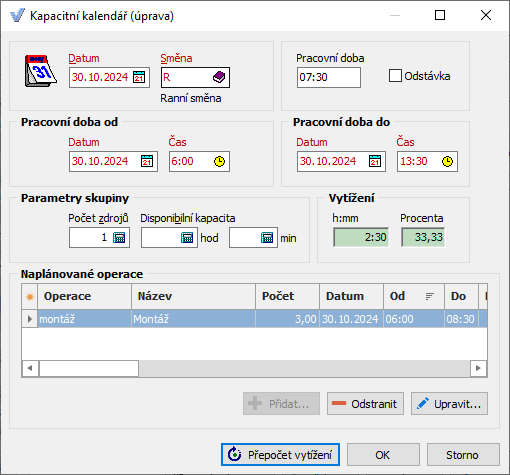
Task: Sort the table by Operace column header
Action: 85,296
